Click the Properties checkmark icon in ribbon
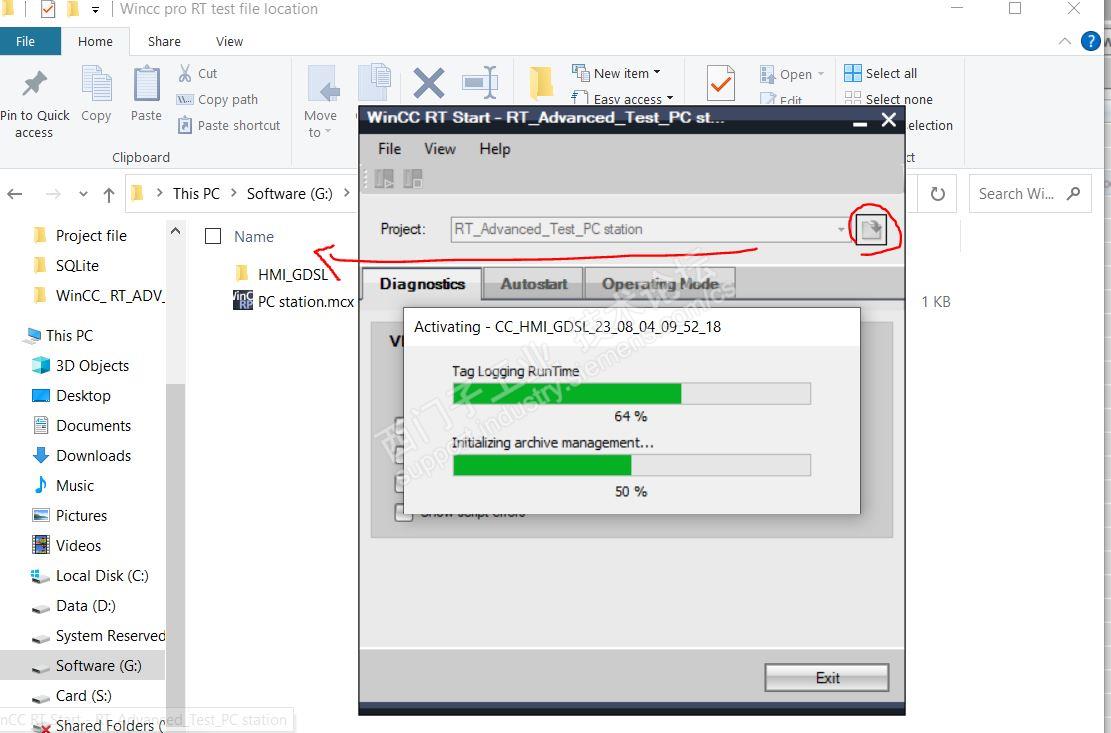 721,84
